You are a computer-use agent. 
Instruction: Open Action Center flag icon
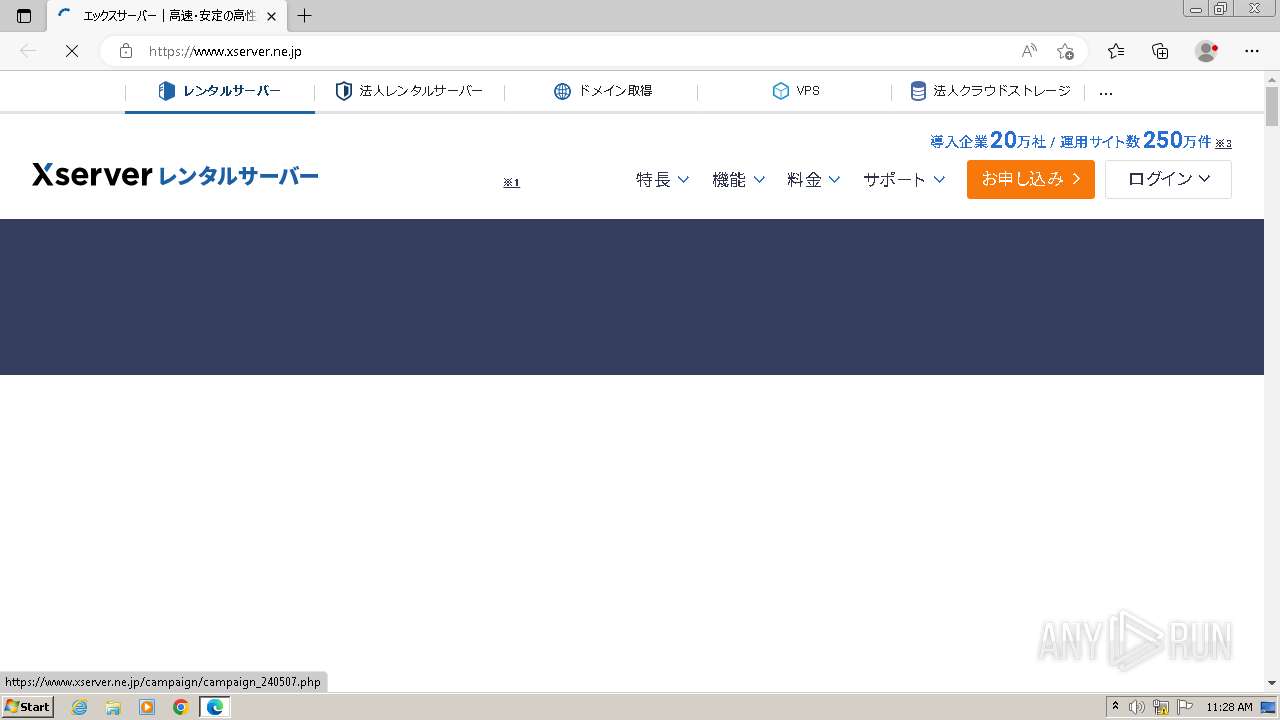[1185, 707]
